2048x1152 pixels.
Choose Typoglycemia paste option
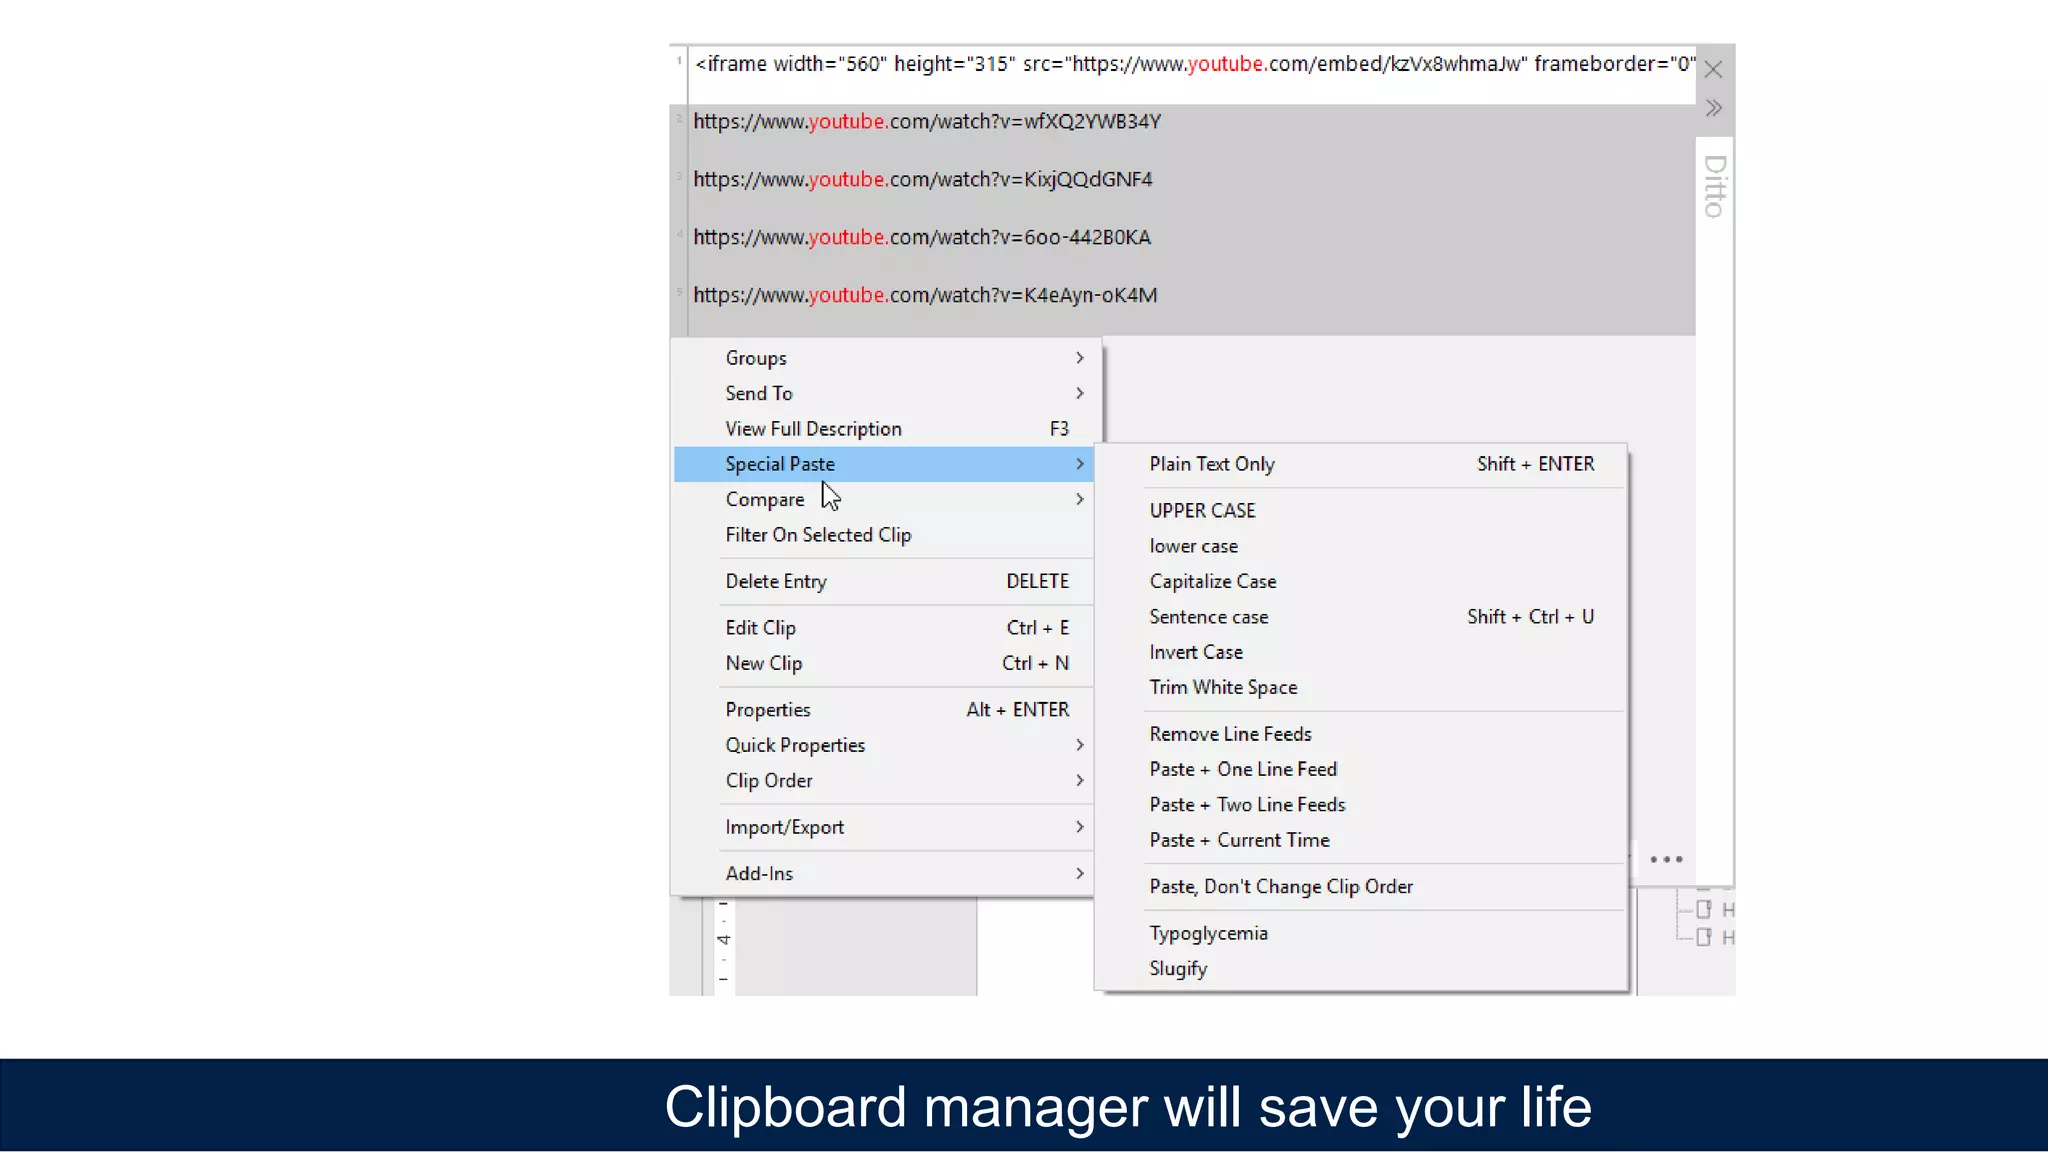[x=1208, y=933]
